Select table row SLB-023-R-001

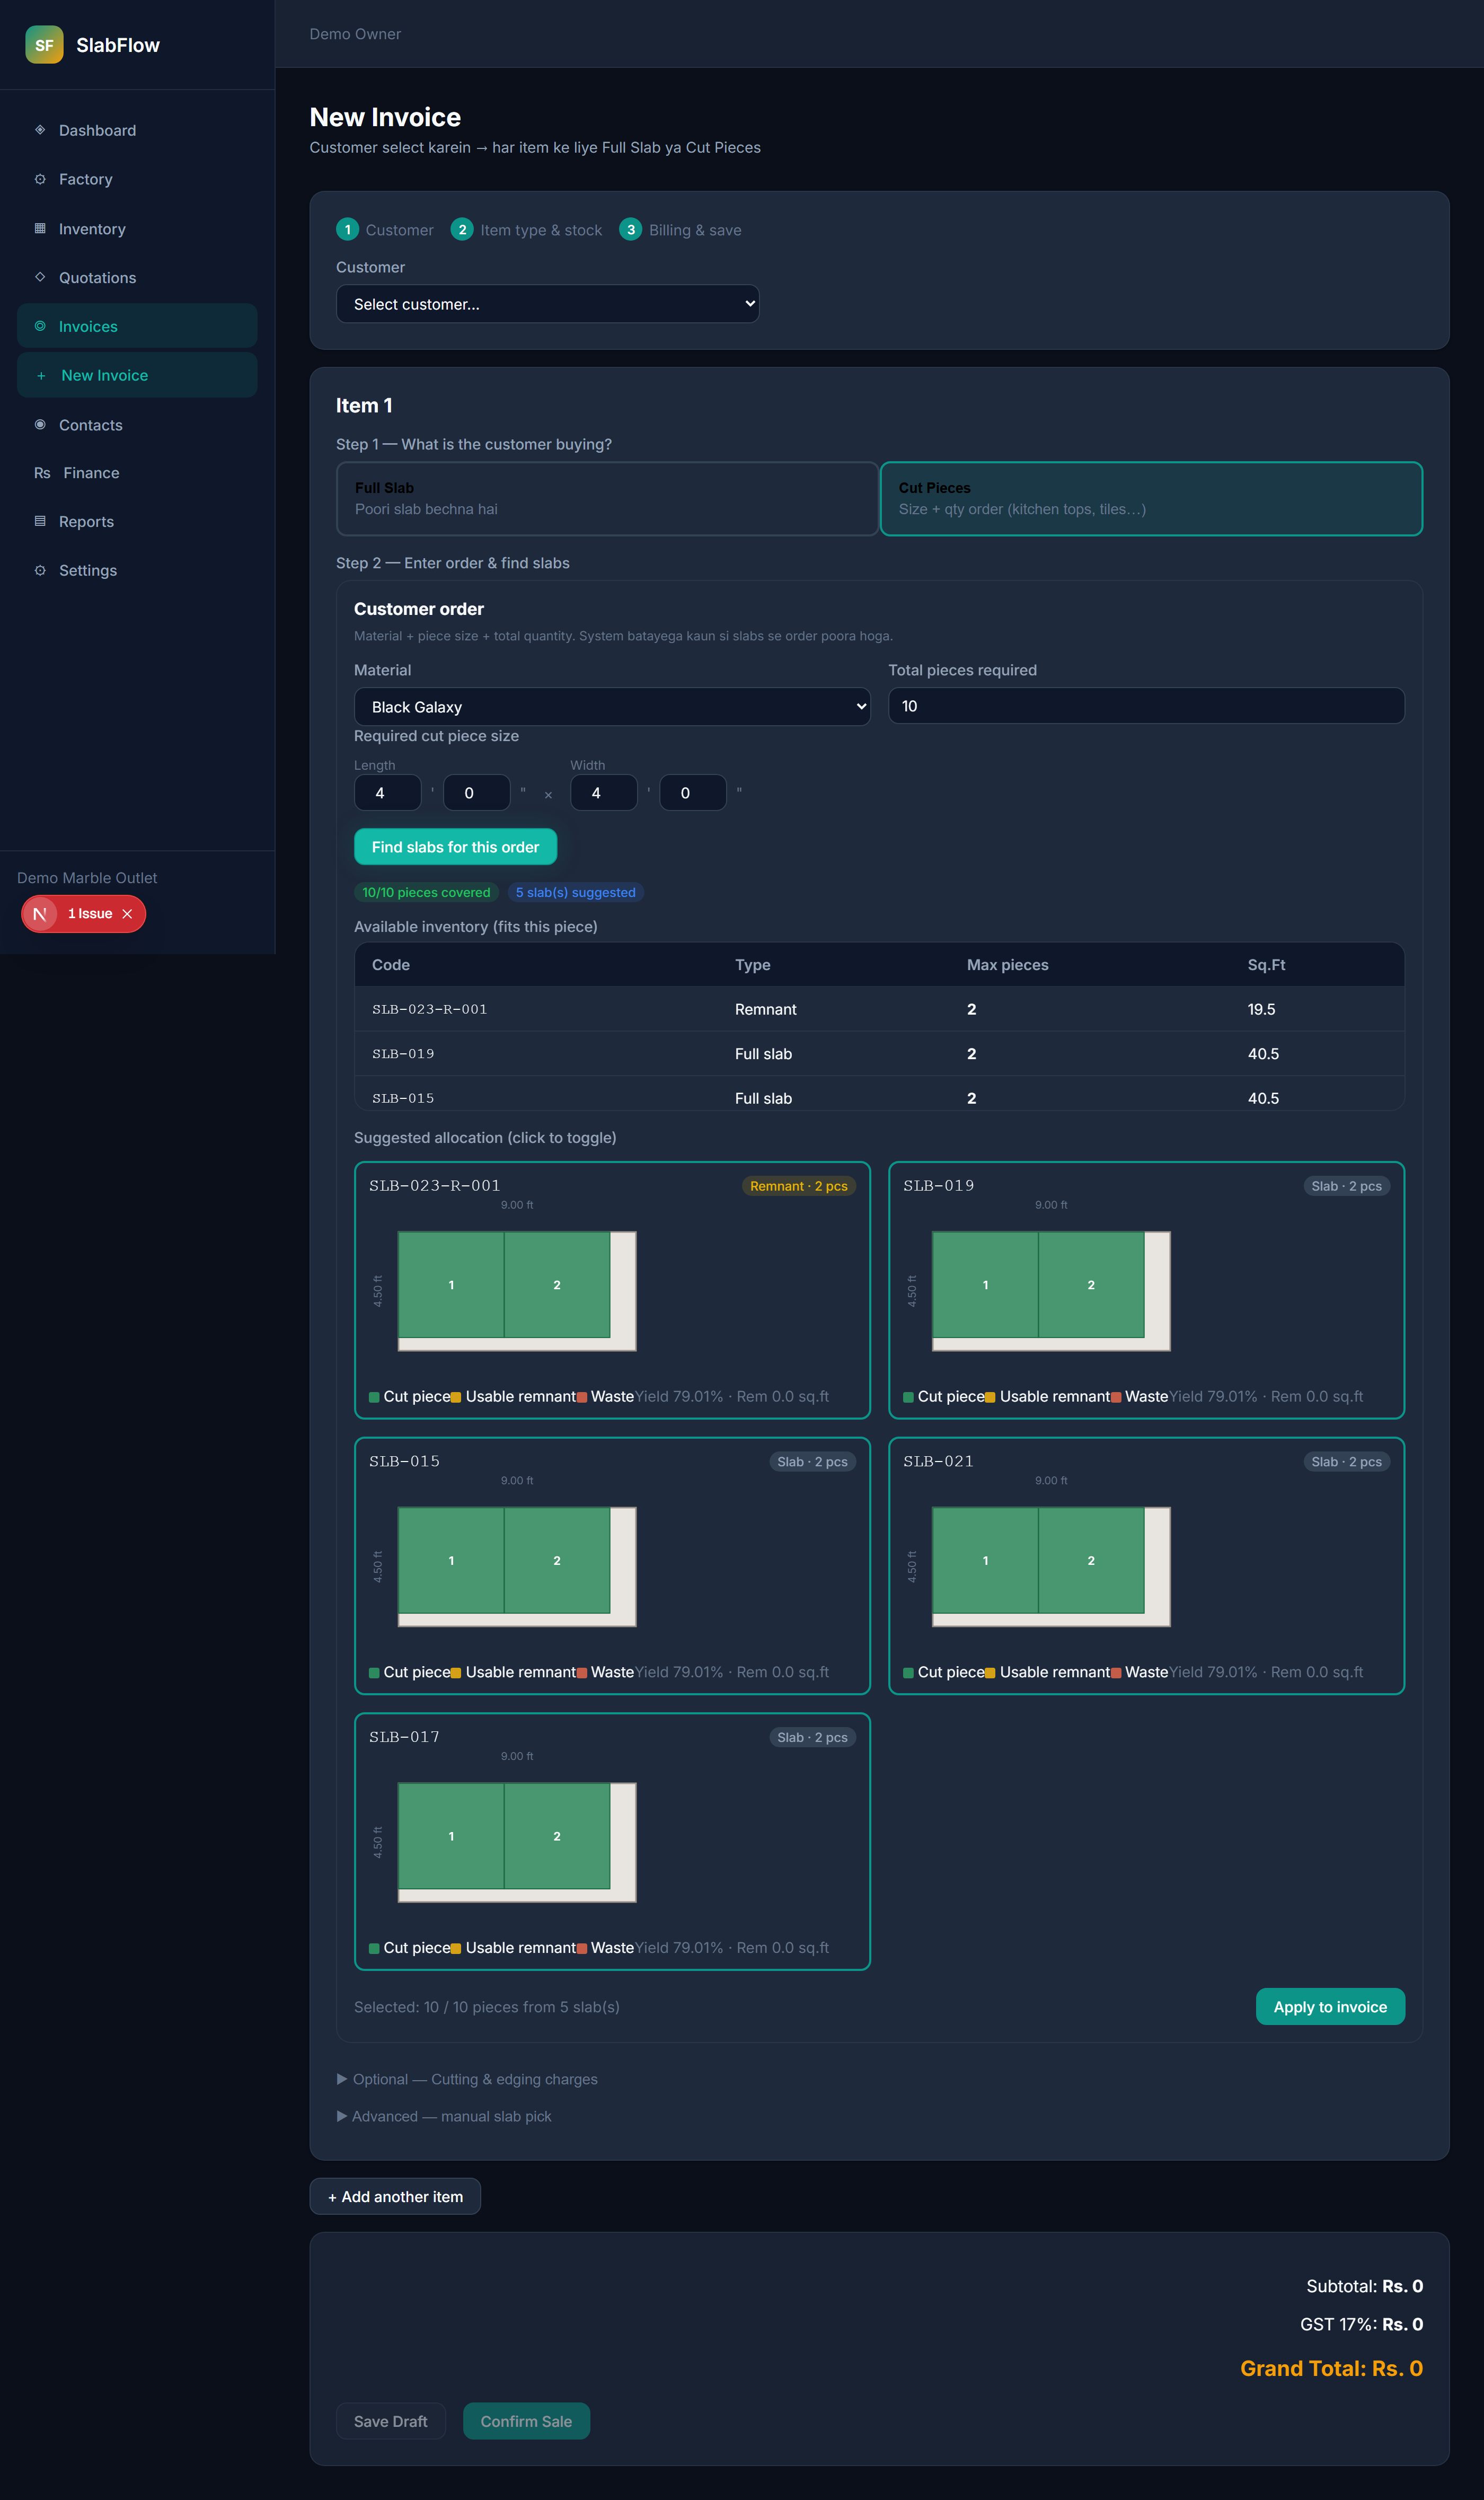879,1009
